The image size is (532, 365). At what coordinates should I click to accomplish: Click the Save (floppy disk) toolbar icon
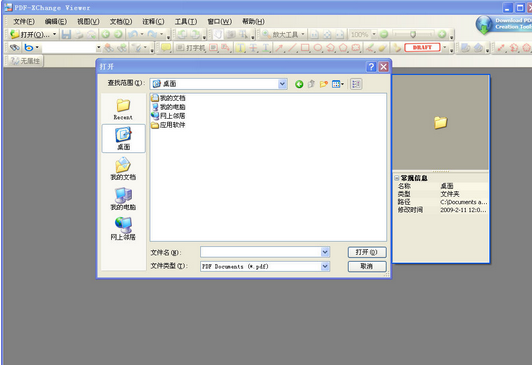tap(66, 34)
